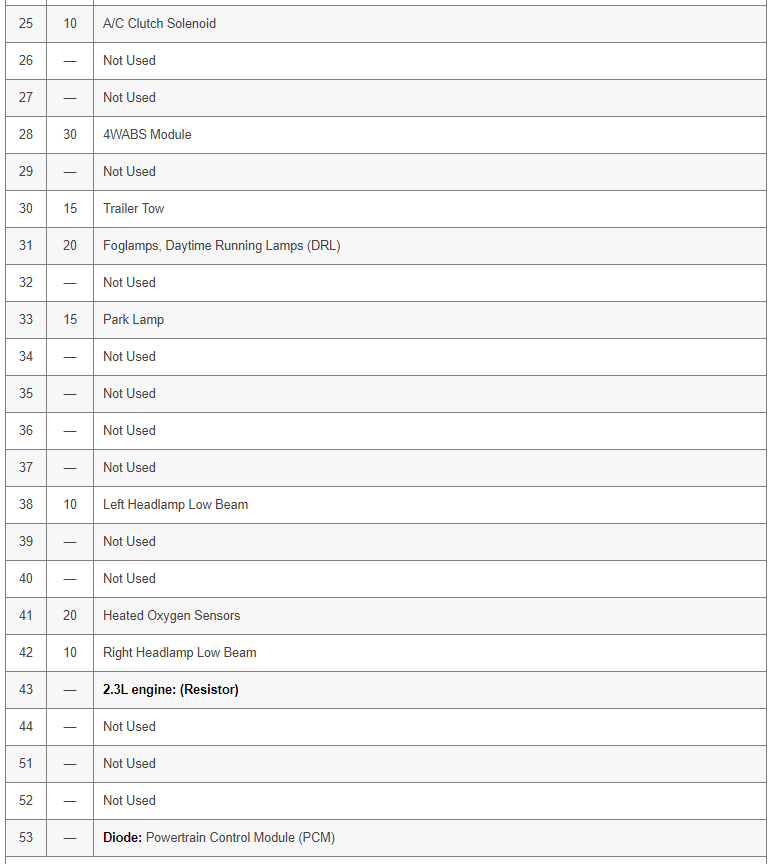The image size is (774, 864).
Task: Click the Heated Oxygen Sensors entry
Action: (x=171, y=616)
